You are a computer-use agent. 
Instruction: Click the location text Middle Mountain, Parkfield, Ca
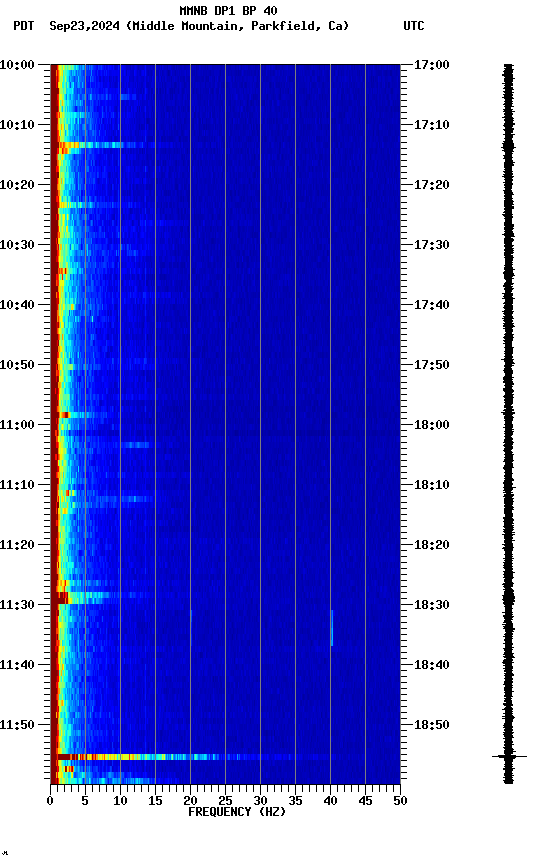tap(237, 26)
